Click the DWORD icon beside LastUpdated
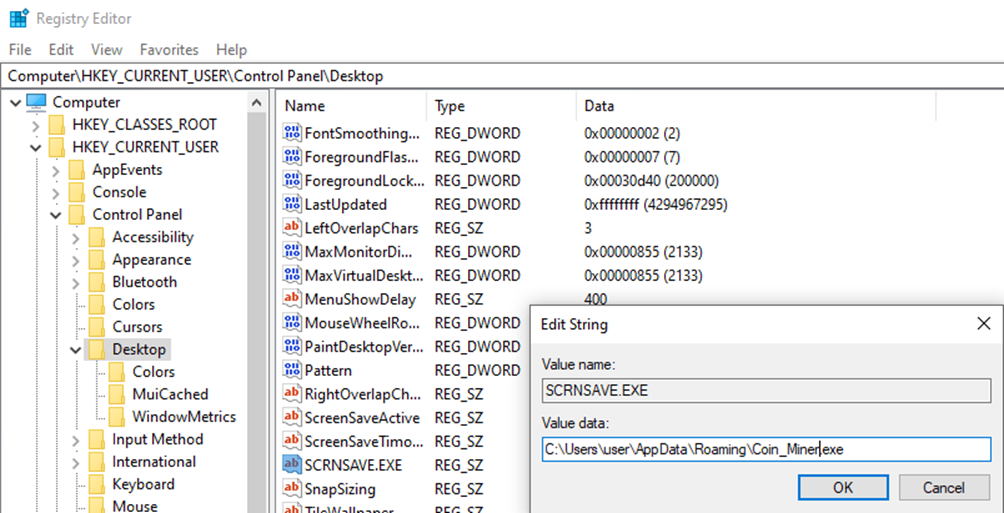 pos(292,204)
